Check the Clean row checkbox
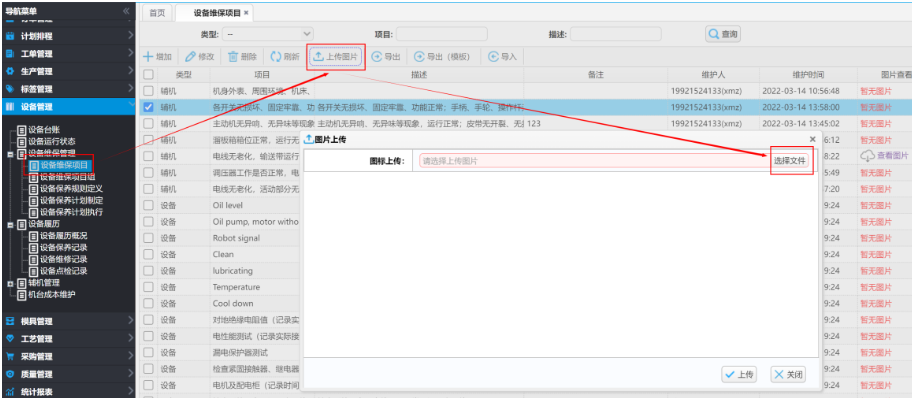Viewport: 915px width, 400px height. click(149, 255)
